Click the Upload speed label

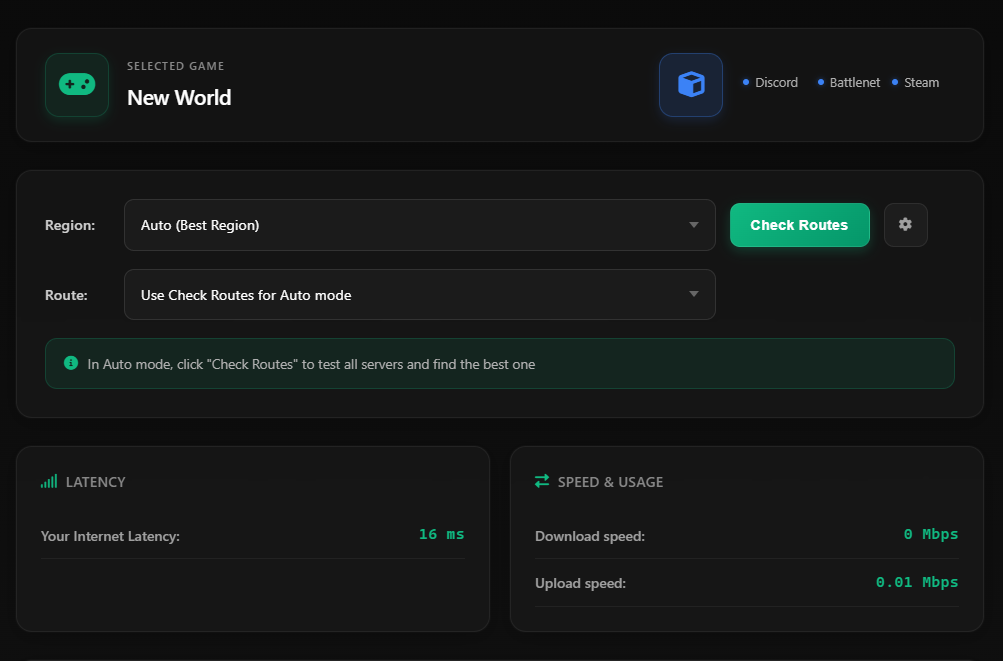pos(580,584)
